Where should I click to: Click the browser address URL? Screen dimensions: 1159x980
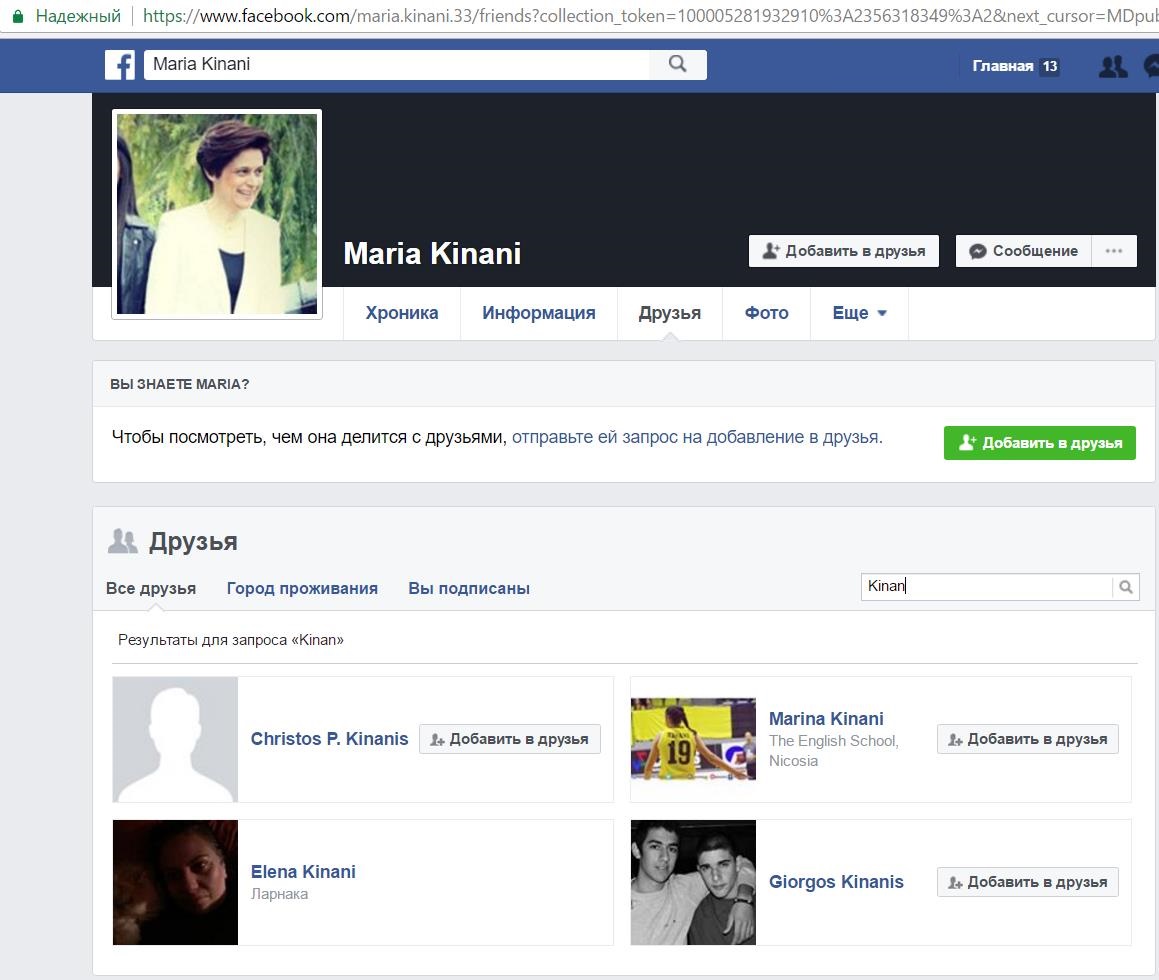tap(650, 16)
